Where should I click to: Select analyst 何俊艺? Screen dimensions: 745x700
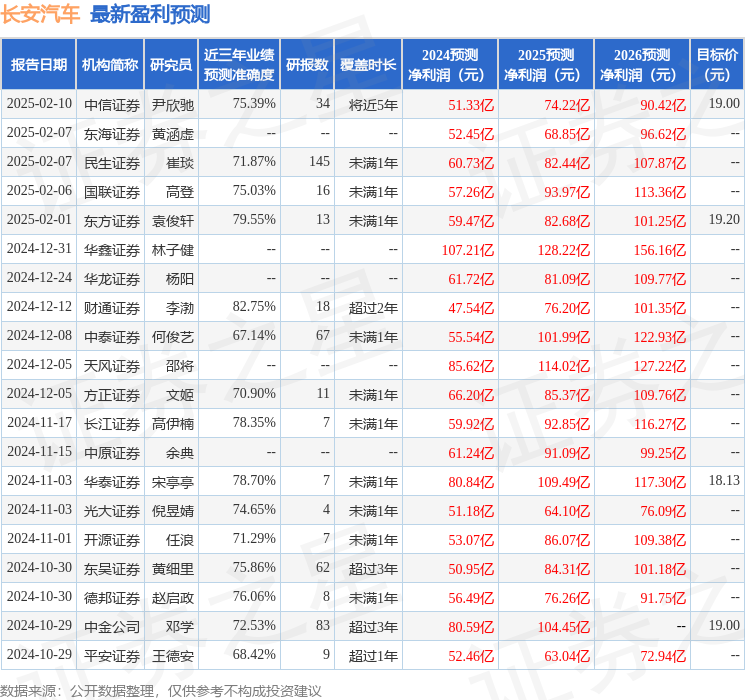(x=172, y=337)
